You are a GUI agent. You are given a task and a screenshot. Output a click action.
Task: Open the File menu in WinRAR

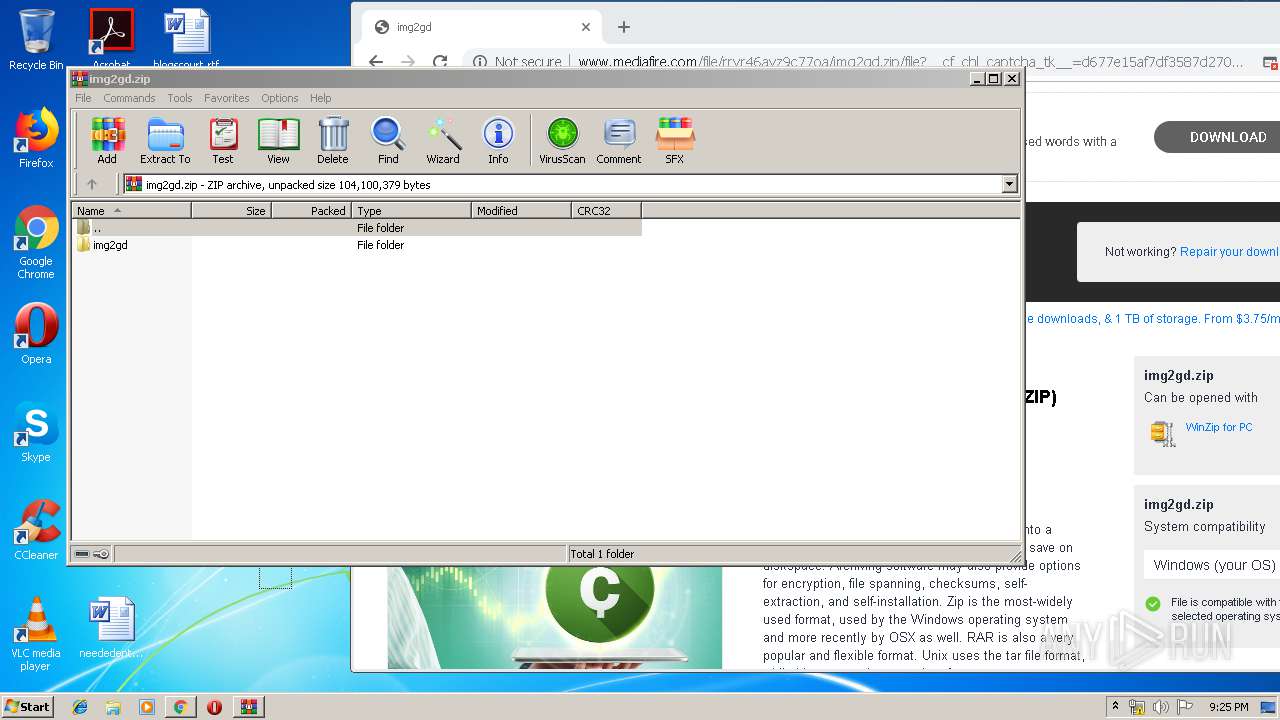(x=83, y=98)
